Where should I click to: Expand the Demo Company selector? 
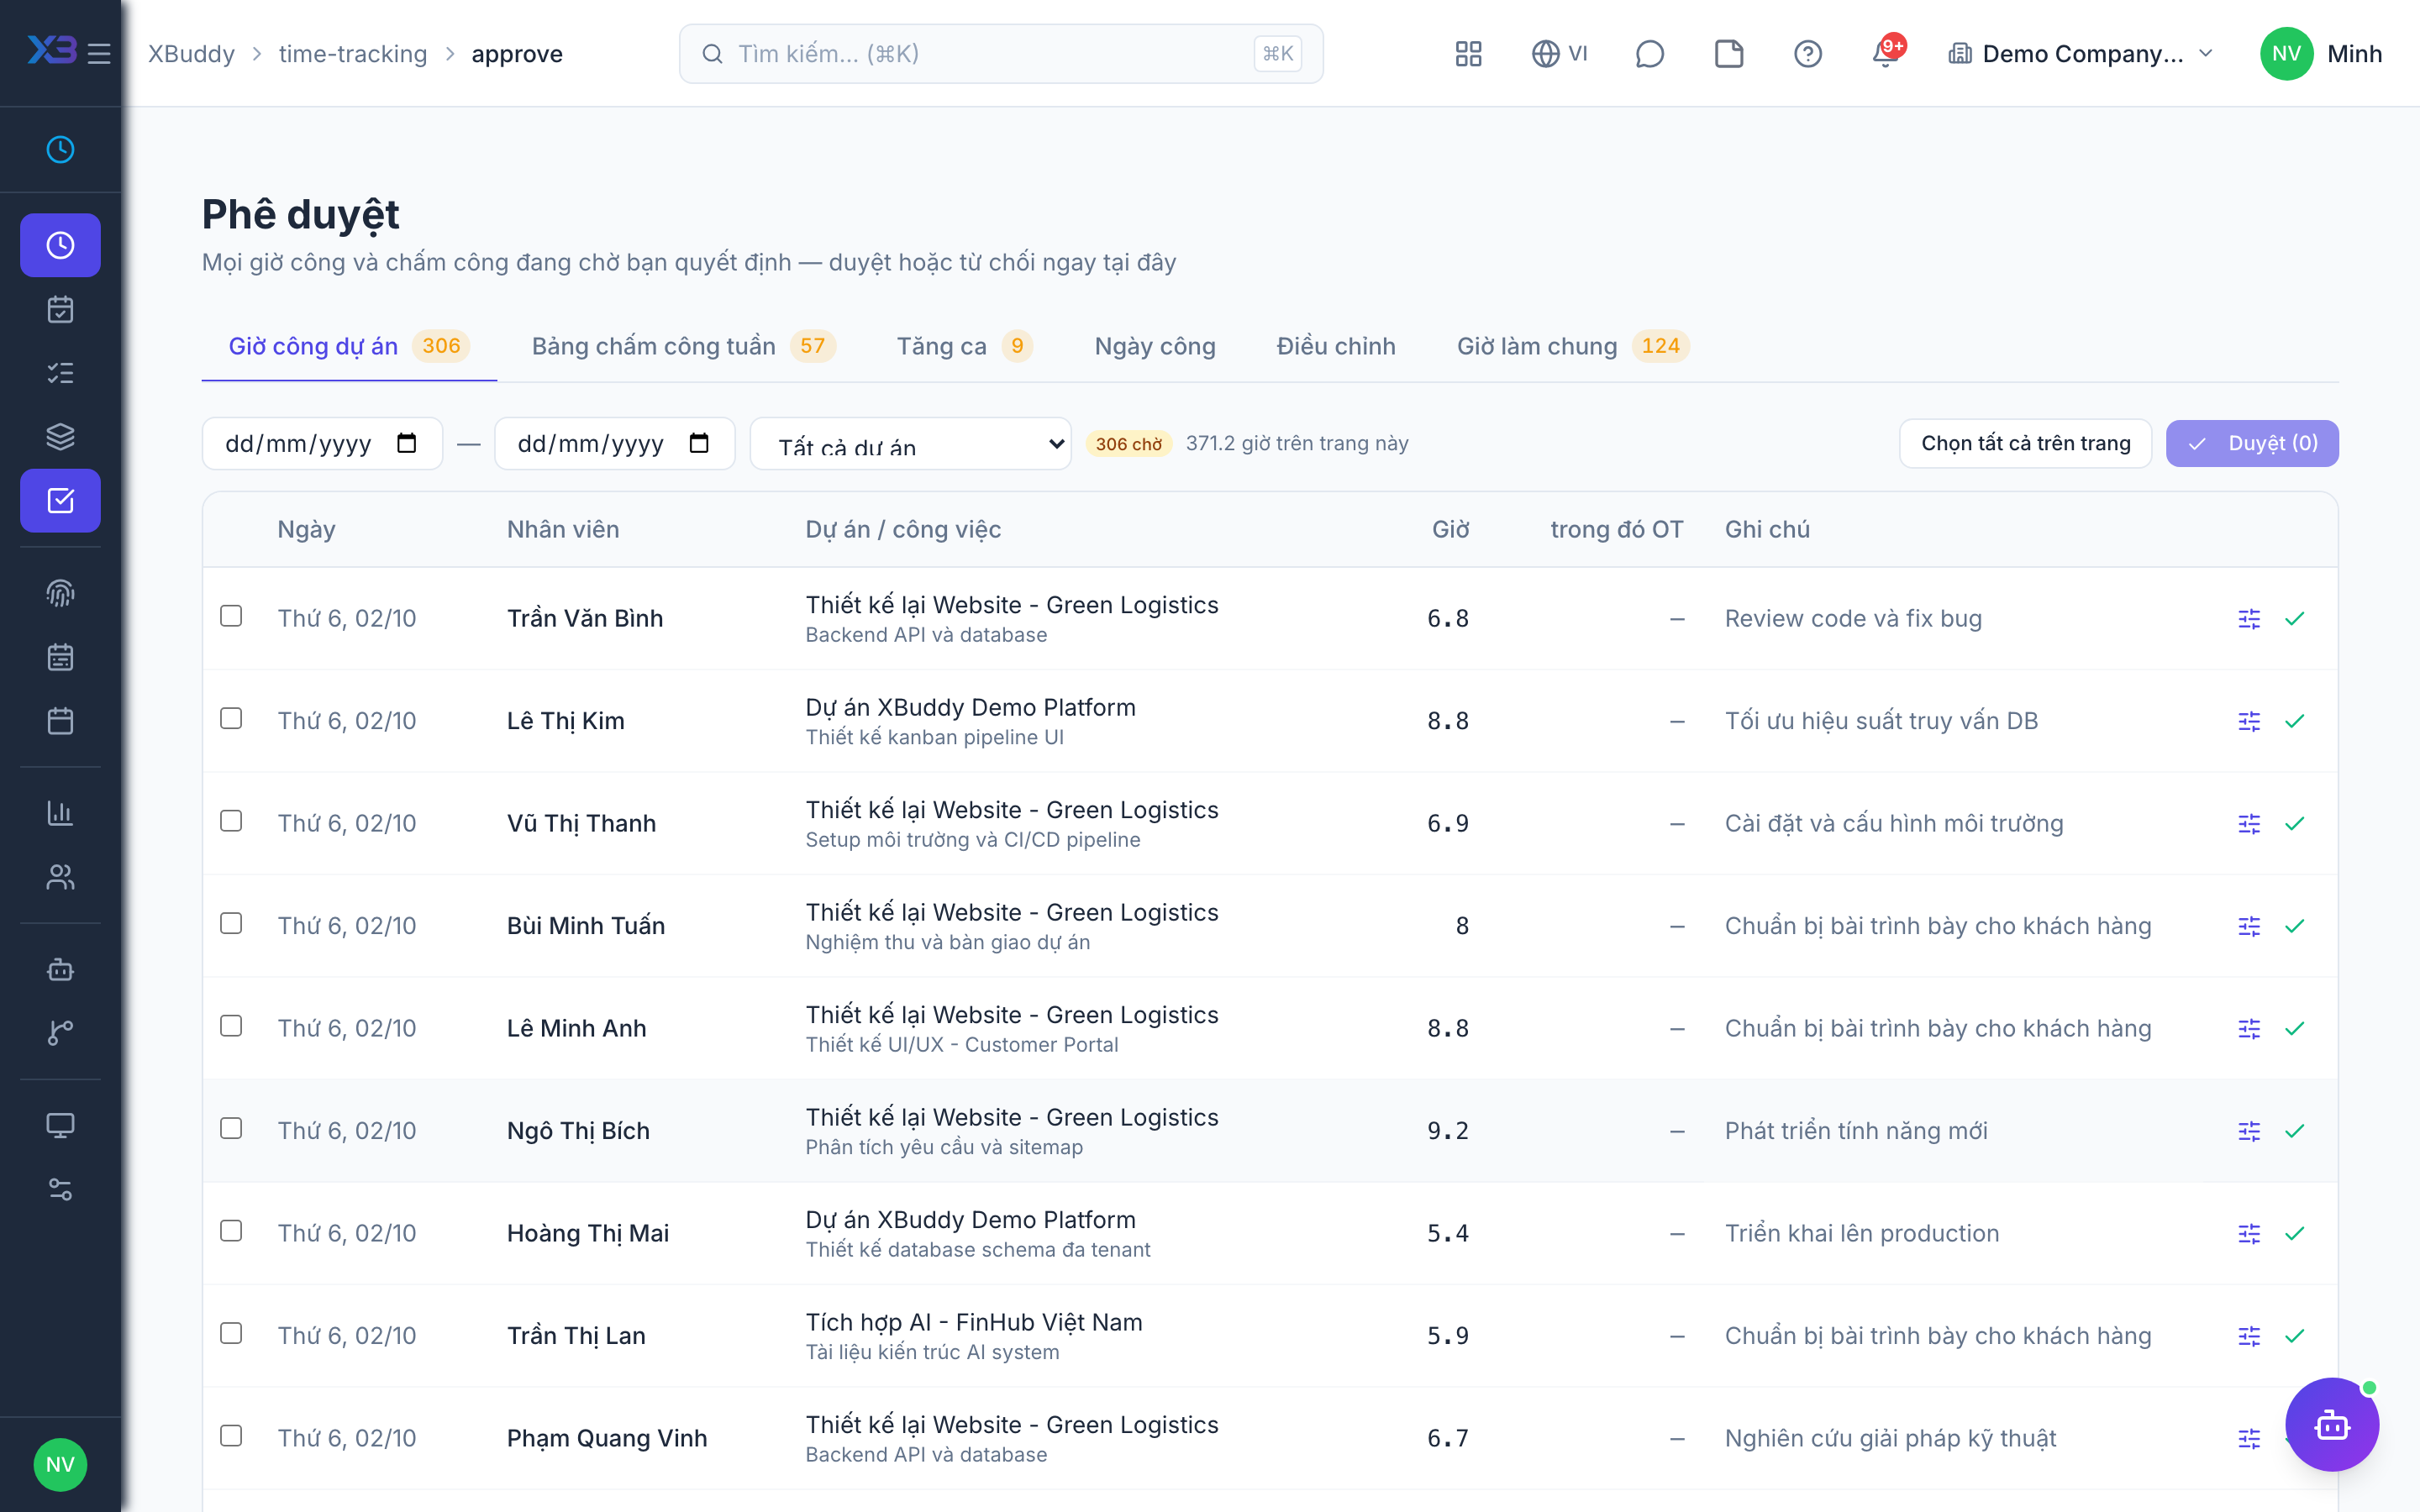(x=2080, y=54)
